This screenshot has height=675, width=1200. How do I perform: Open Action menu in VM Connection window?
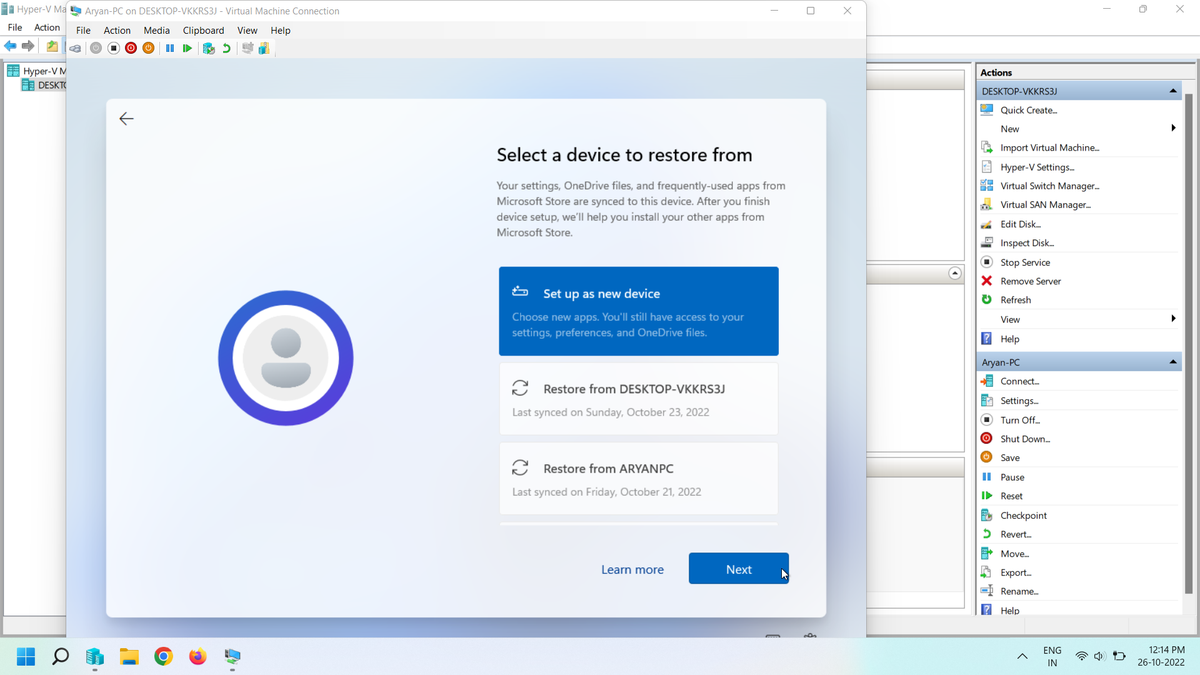[x=117, y=30]
